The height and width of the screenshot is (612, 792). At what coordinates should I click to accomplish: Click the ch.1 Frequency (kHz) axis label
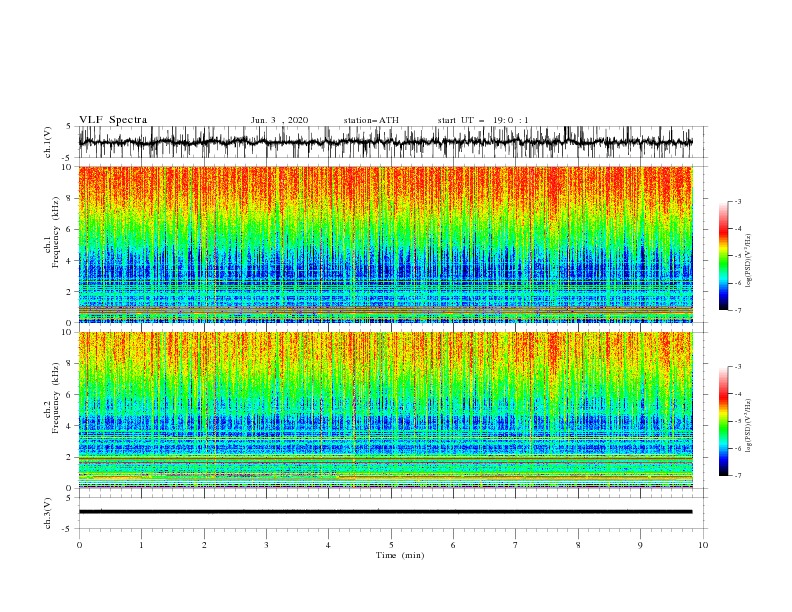coord(52,233)
